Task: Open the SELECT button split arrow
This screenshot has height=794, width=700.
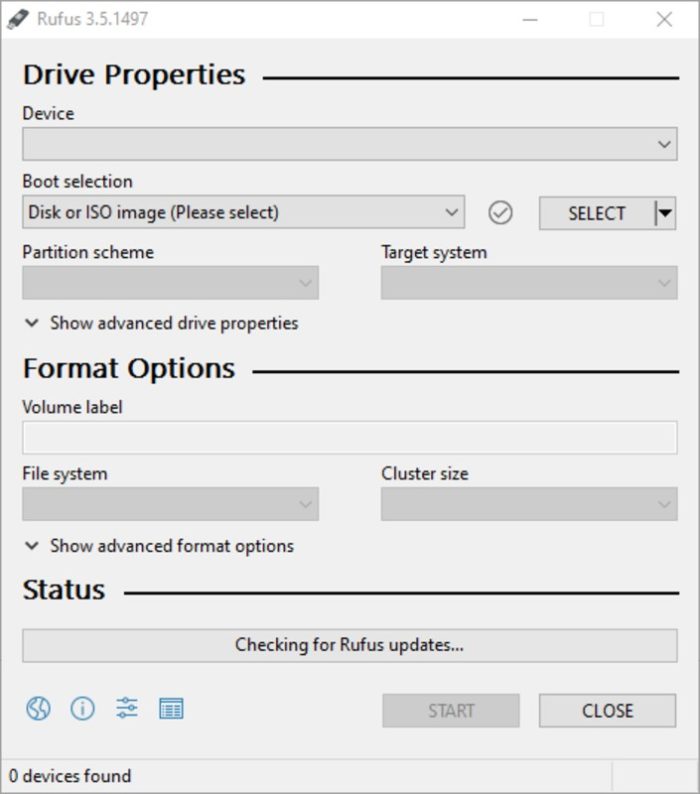Action: pos(665,213)
